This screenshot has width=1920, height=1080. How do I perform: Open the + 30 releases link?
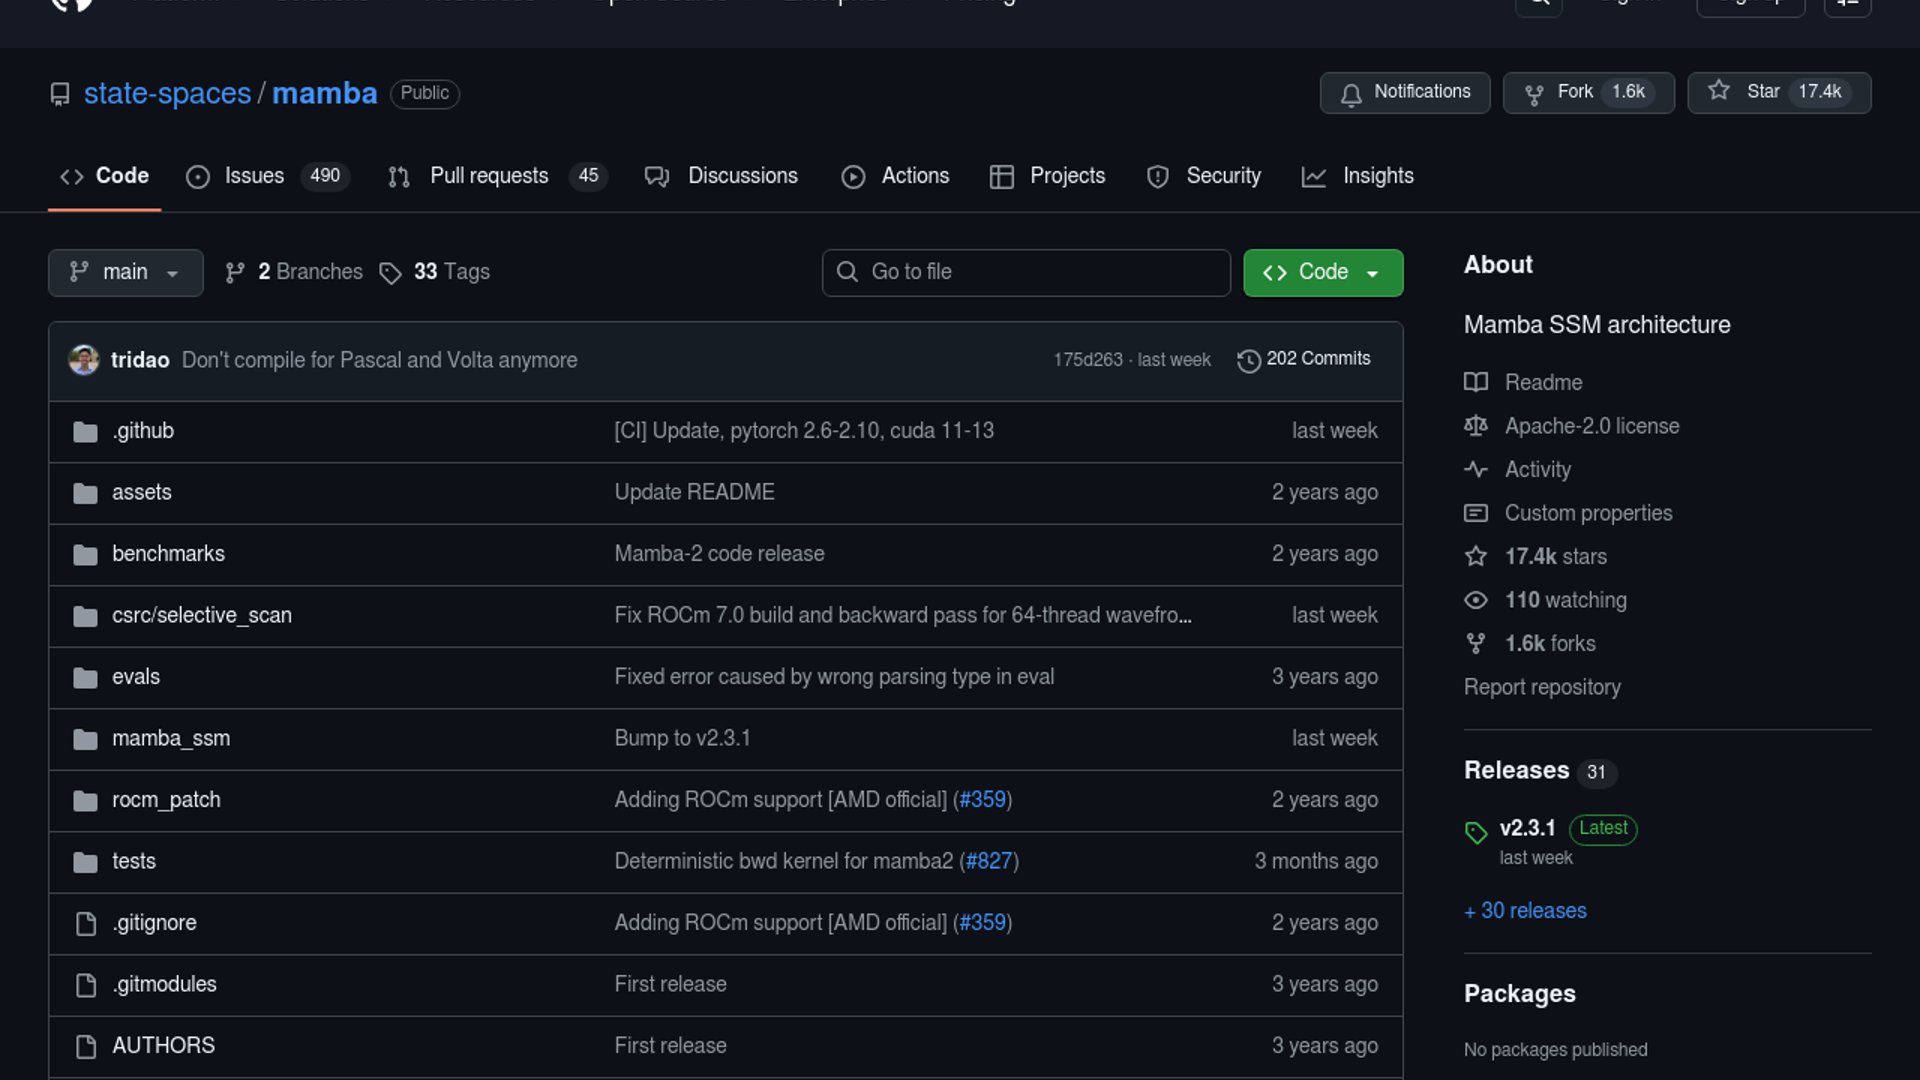coord(1525,911)
